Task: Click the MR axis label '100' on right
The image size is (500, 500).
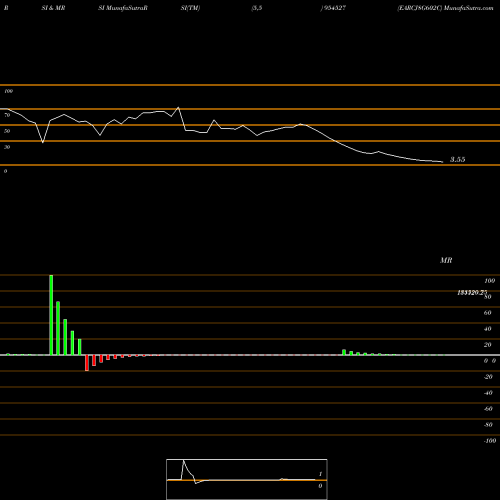Action: coord(490,281)
